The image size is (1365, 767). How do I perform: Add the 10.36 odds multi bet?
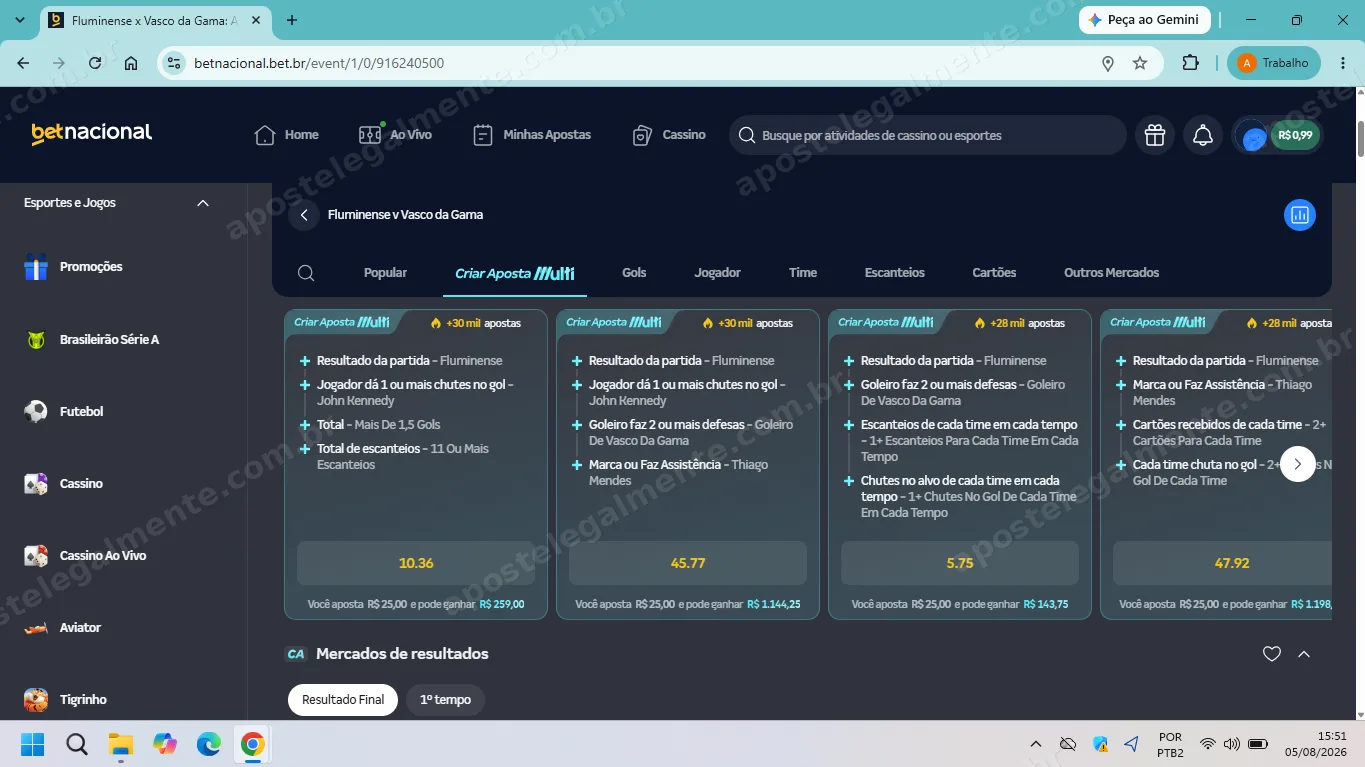pyautogui.click(x=416, y=563)
